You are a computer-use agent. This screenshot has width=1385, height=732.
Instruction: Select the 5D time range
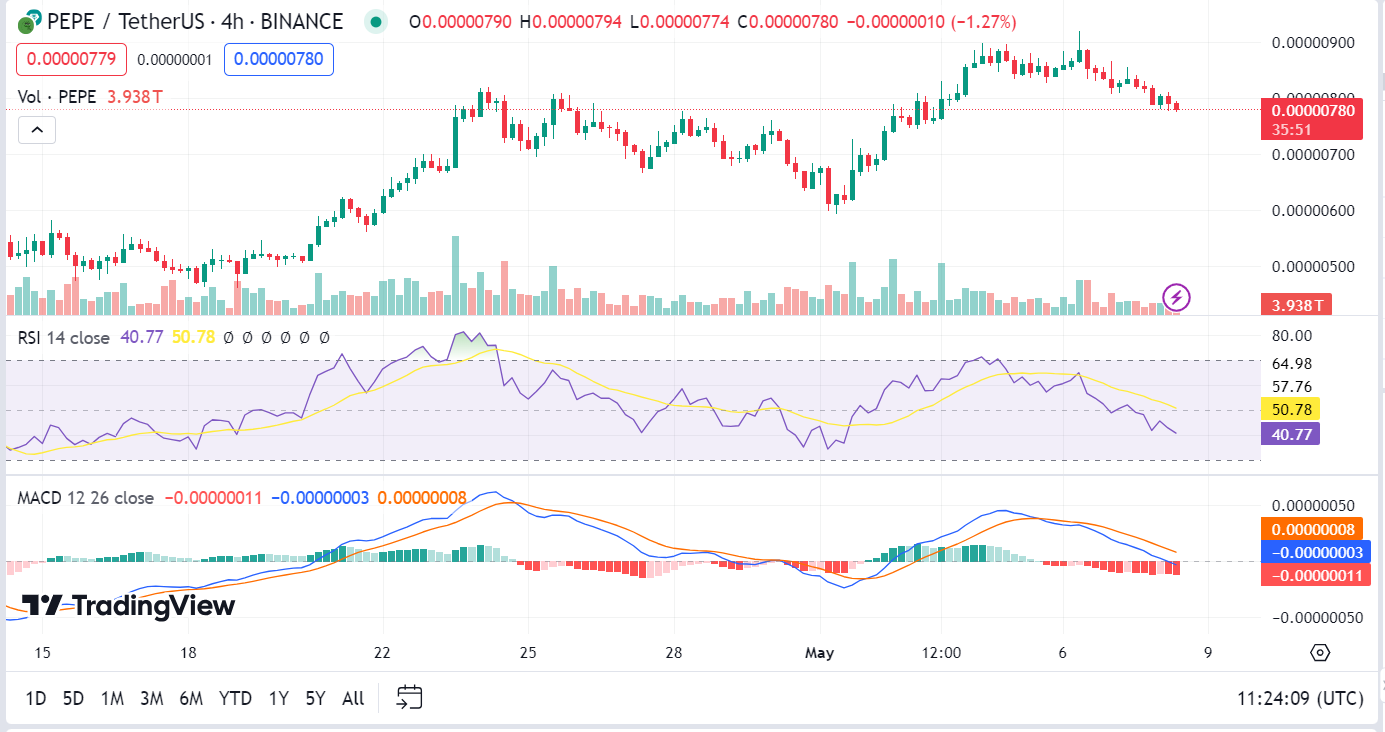pyautogui.click(x=73, y=698)
